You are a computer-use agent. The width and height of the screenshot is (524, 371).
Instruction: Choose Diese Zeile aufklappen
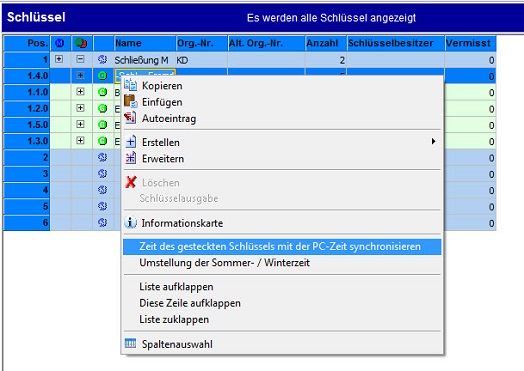(x=190, y=303)
